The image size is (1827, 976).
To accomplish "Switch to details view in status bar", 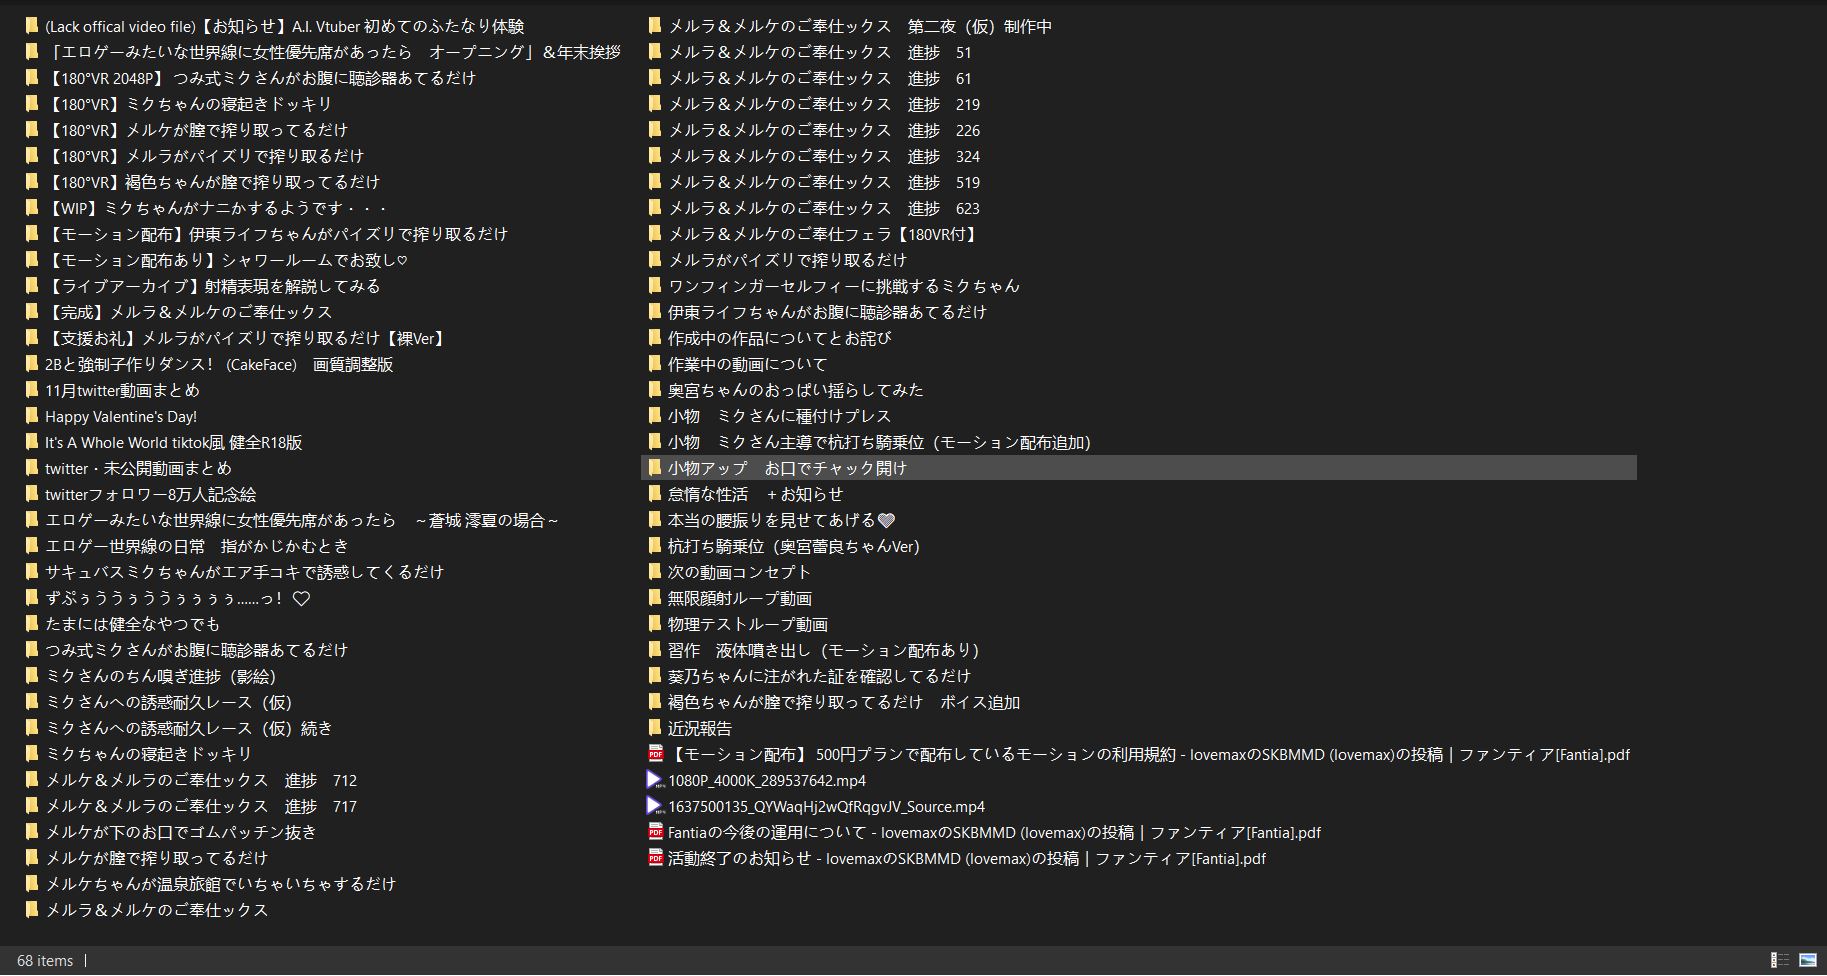I will pyautogui.click(x=1779, y=960).
